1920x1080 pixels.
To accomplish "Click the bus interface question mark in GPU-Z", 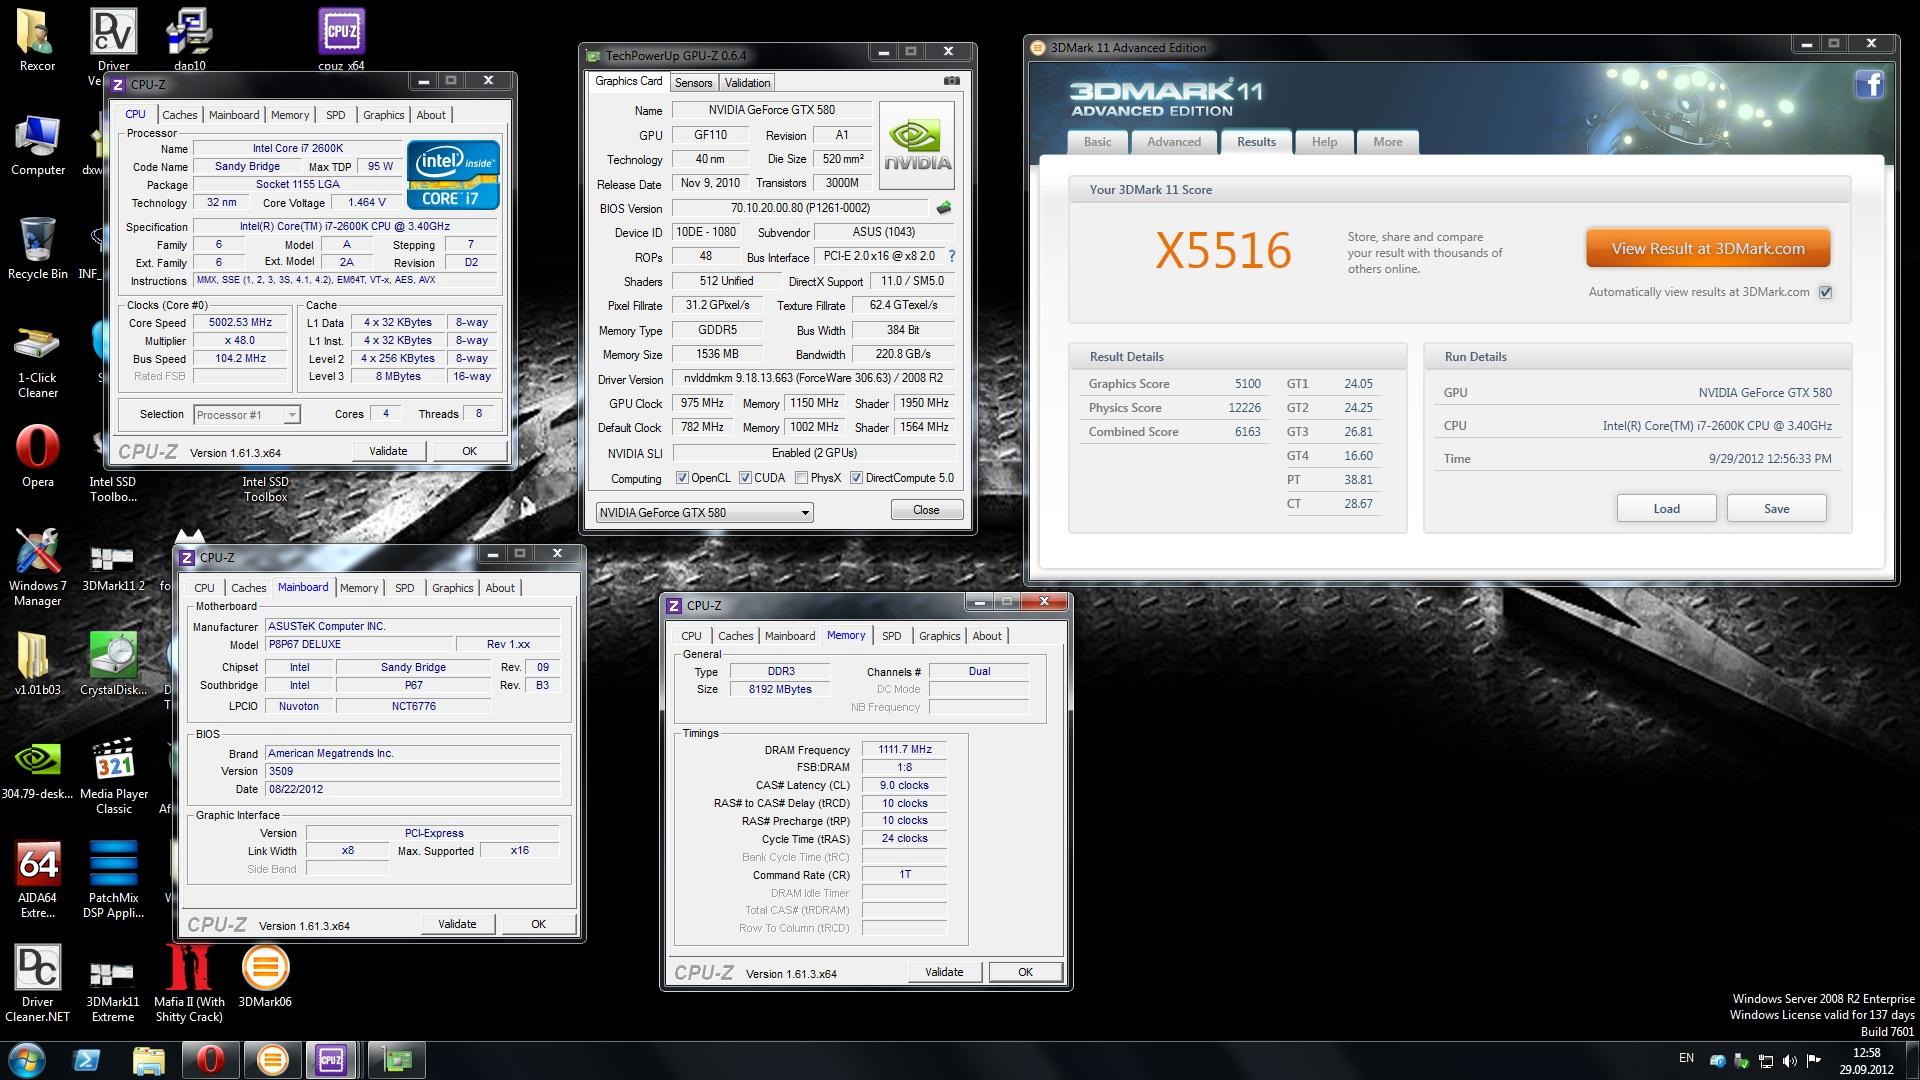I will [x=951, y=256].
